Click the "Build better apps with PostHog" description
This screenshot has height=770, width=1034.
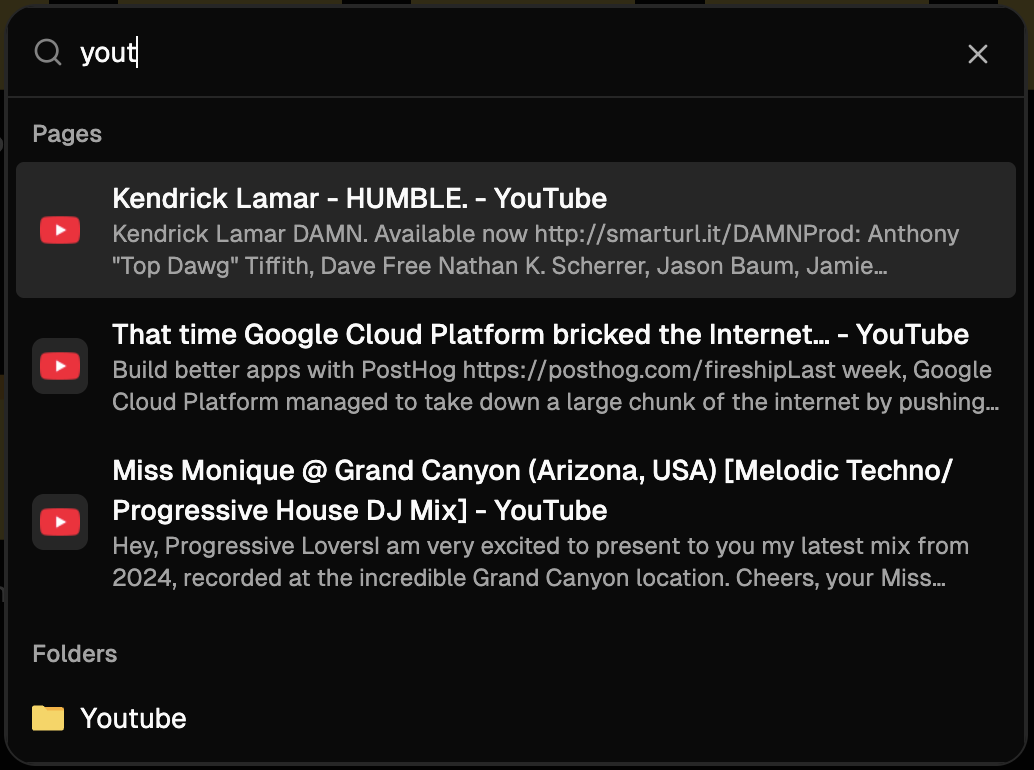[x=555, y=386]
